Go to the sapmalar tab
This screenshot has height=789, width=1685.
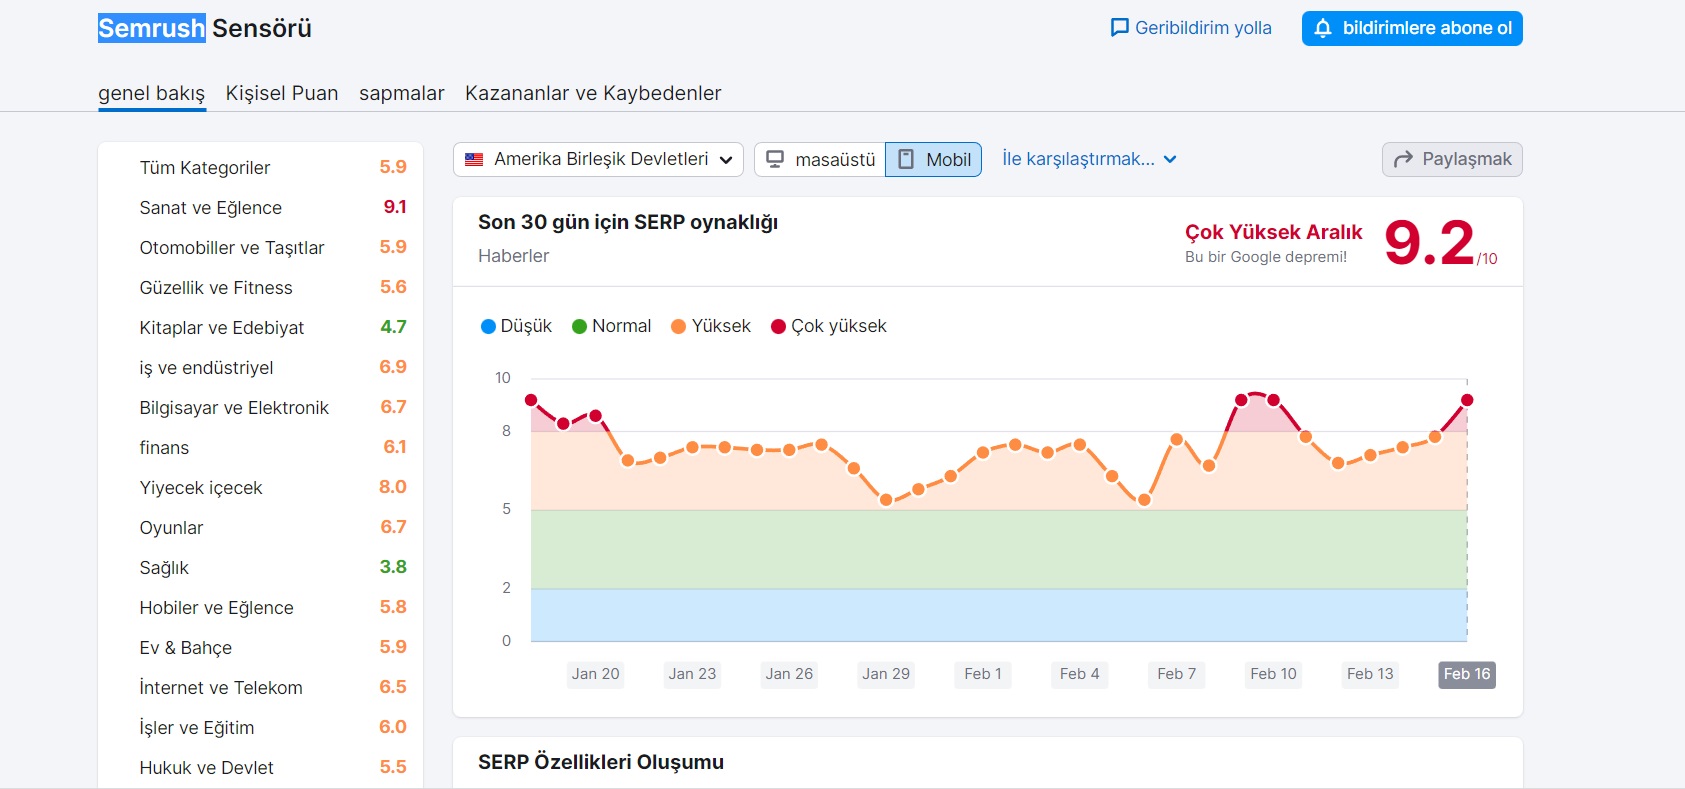(401, 93)
